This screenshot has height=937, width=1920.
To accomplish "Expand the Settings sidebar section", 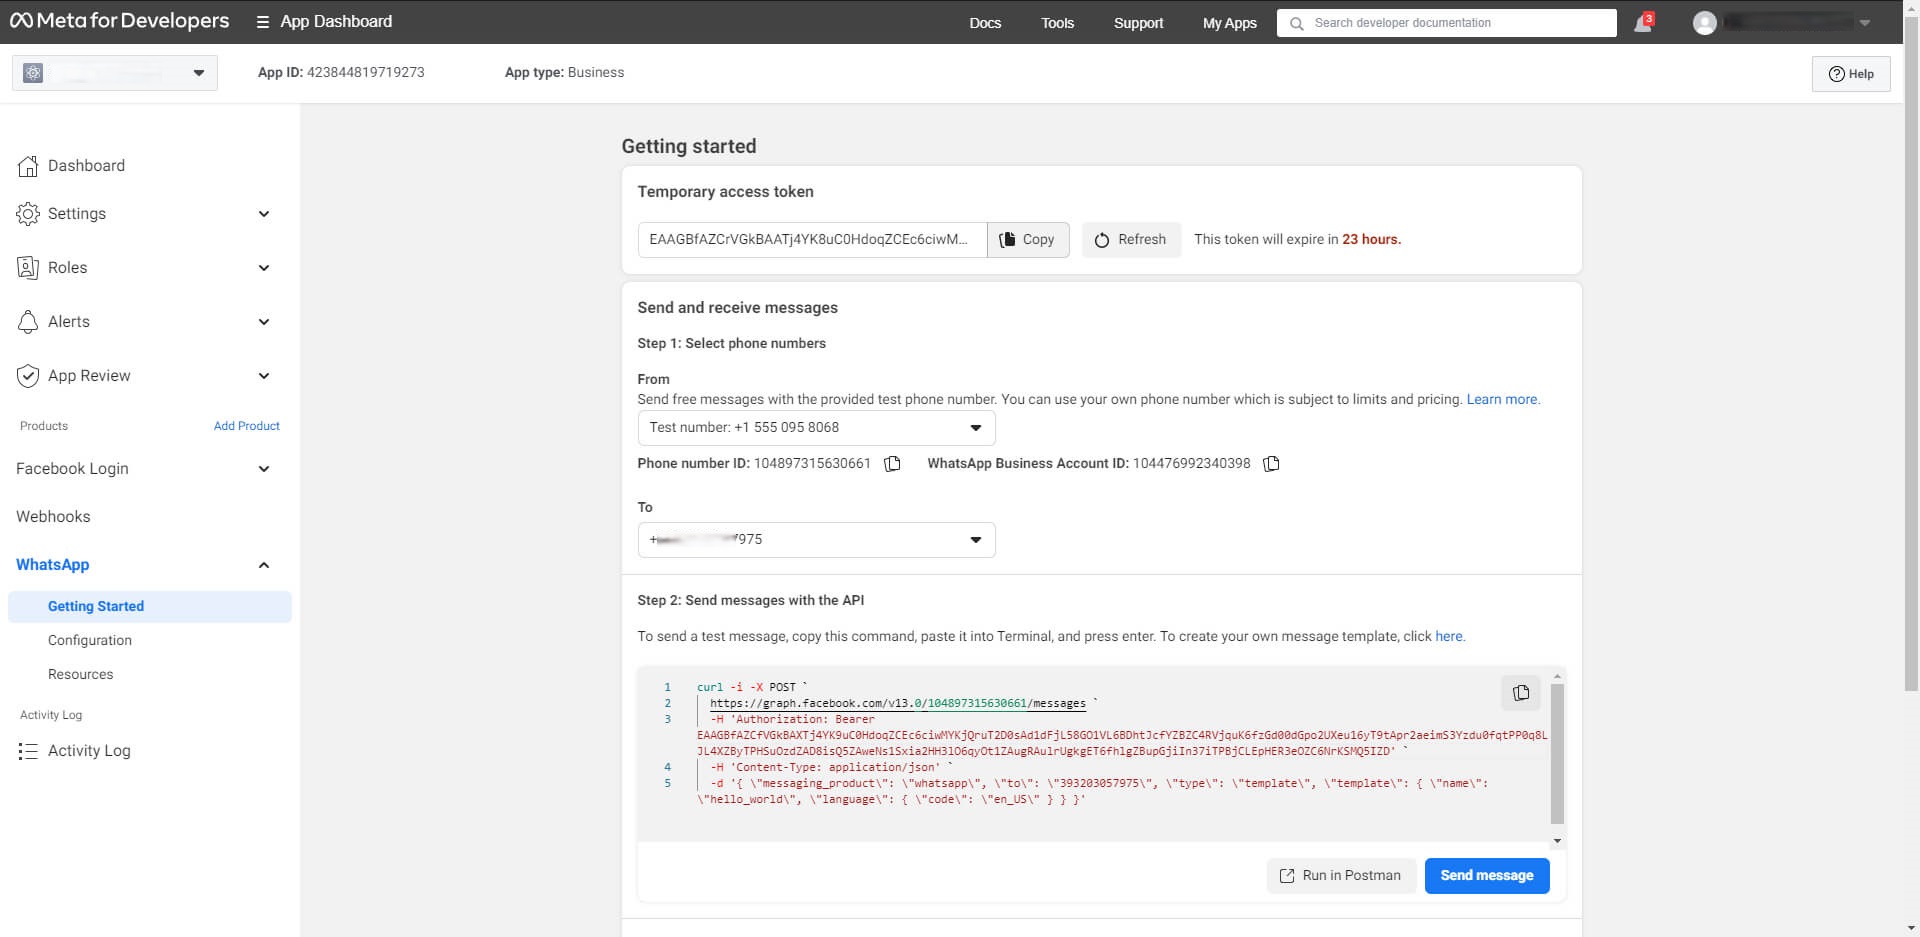I will [x=264, y=214].
